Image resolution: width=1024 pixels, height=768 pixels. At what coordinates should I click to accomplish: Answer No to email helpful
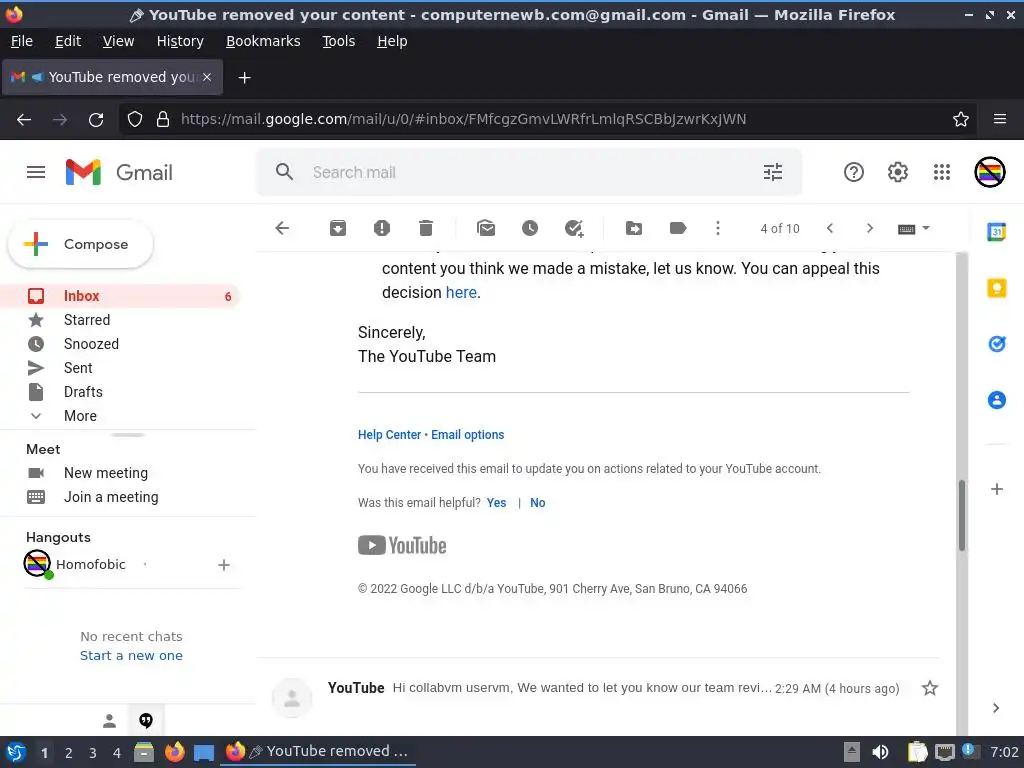(x=537, y=503)
